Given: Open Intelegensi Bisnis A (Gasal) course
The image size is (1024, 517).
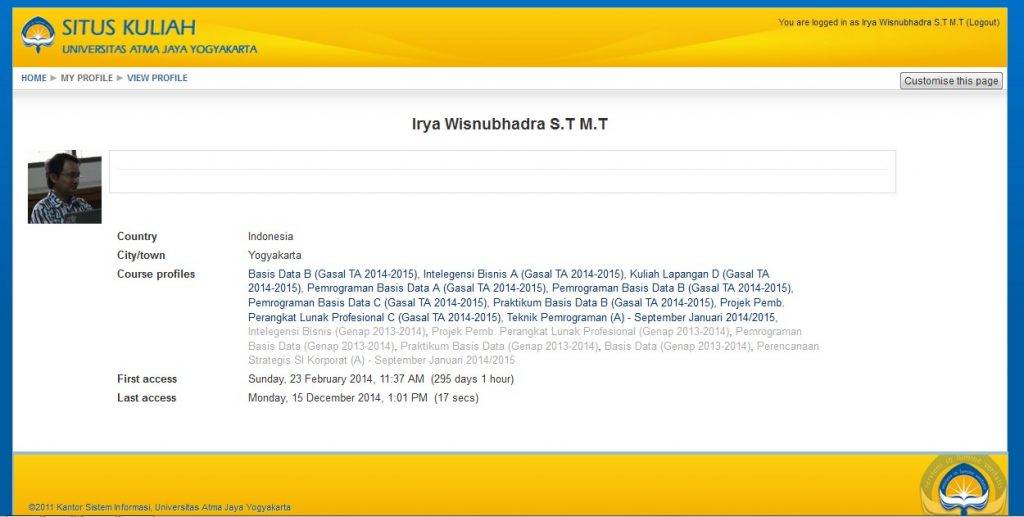Looking at the screenshot, I should (523, 274).
